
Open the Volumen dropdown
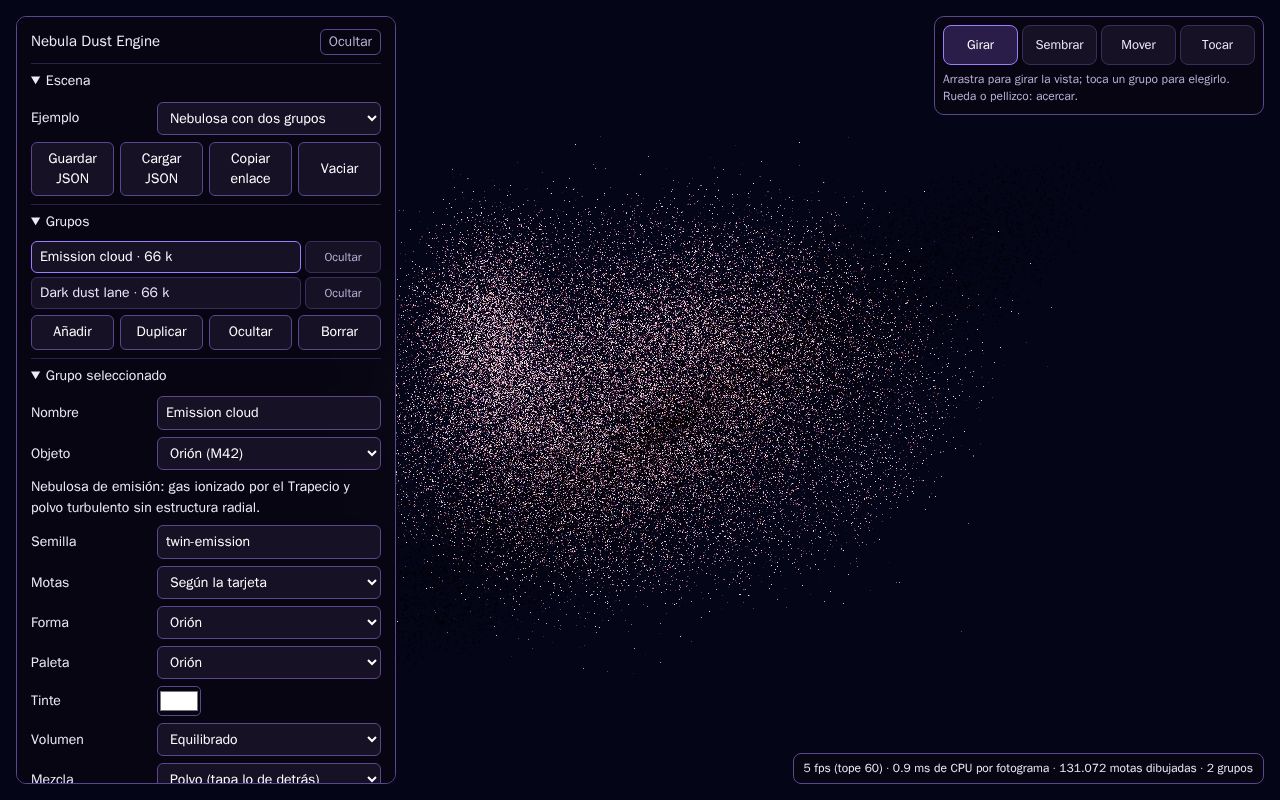click(269, 739)
